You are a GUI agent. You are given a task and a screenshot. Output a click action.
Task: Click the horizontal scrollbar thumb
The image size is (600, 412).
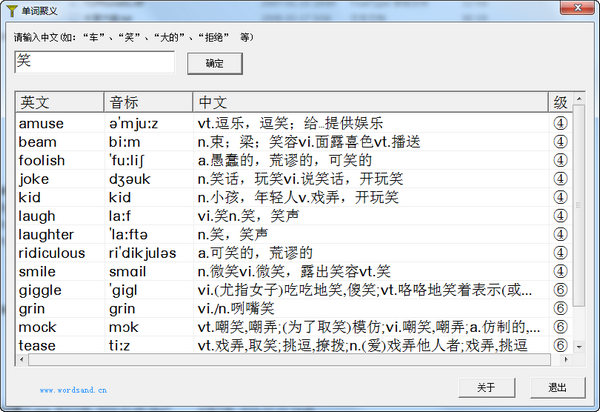click(x=289, y=360)
